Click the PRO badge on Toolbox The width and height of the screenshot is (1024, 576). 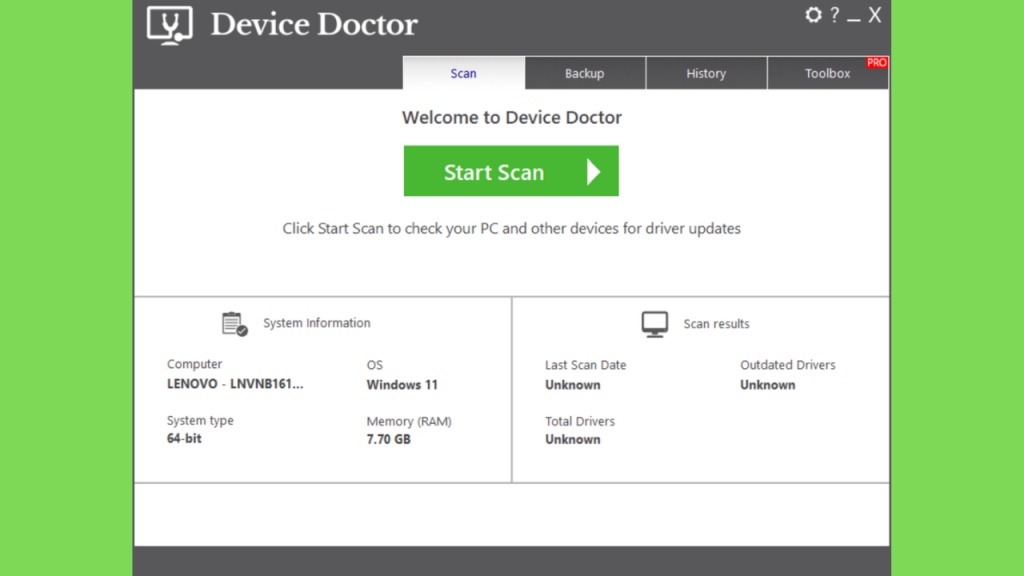tap(876, 63)
